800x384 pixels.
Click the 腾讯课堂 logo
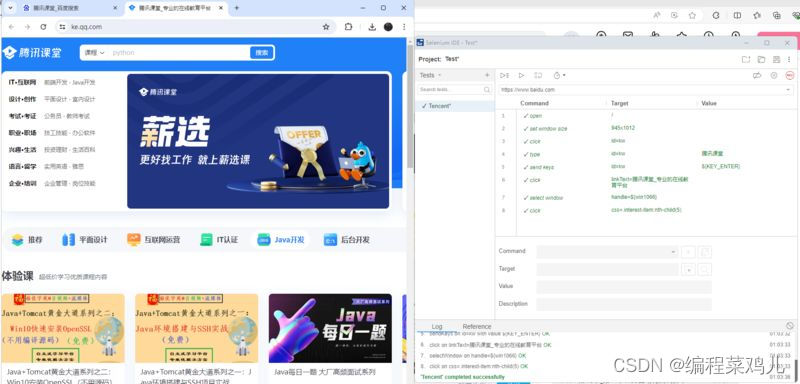[32, 53]
